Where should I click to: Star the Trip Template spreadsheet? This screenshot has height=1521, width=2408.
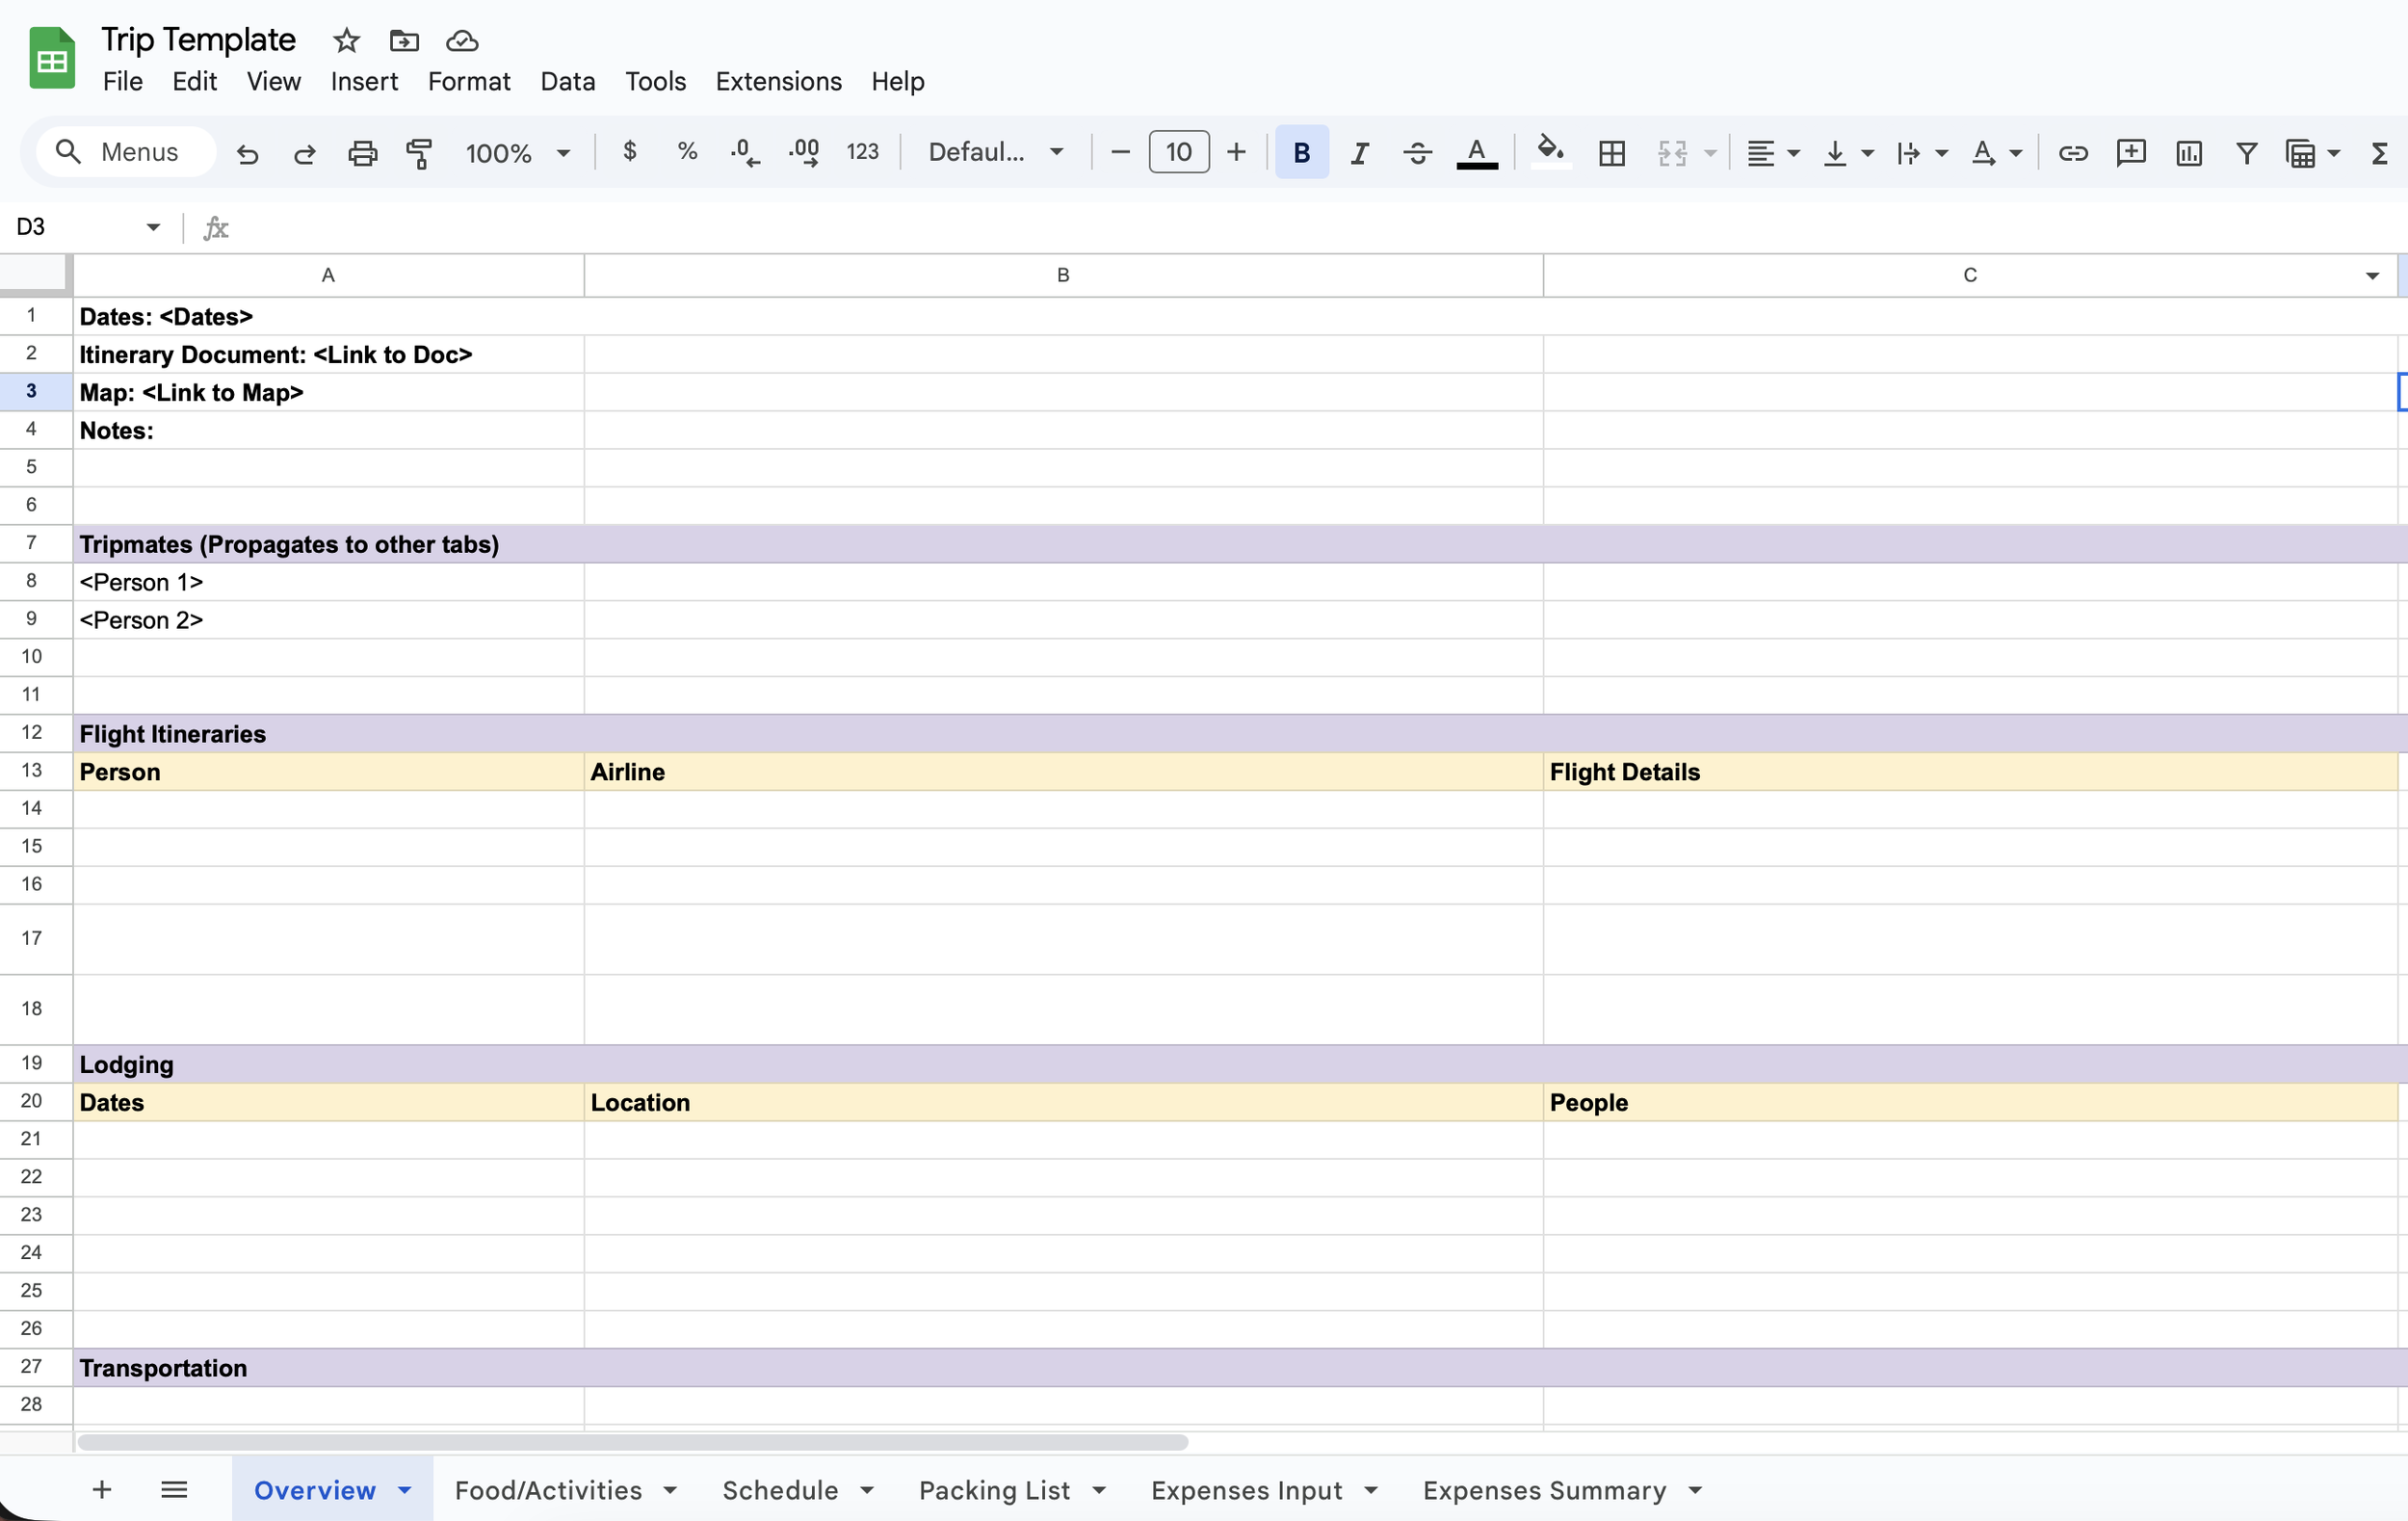(x=344, y=41)
